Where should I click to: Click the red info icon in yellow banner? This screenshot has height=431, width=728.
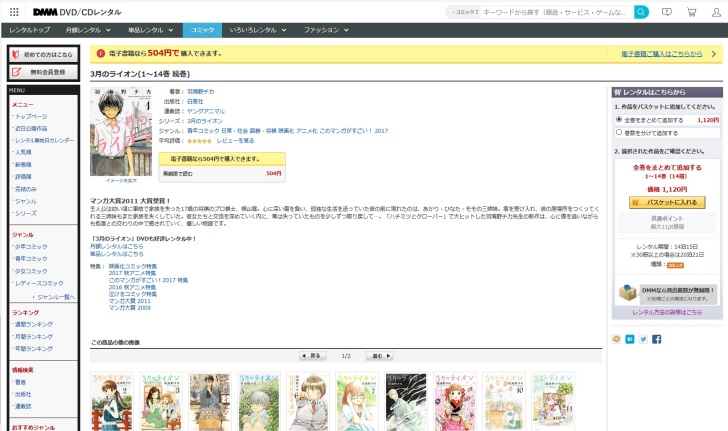(x=100, y=53)
